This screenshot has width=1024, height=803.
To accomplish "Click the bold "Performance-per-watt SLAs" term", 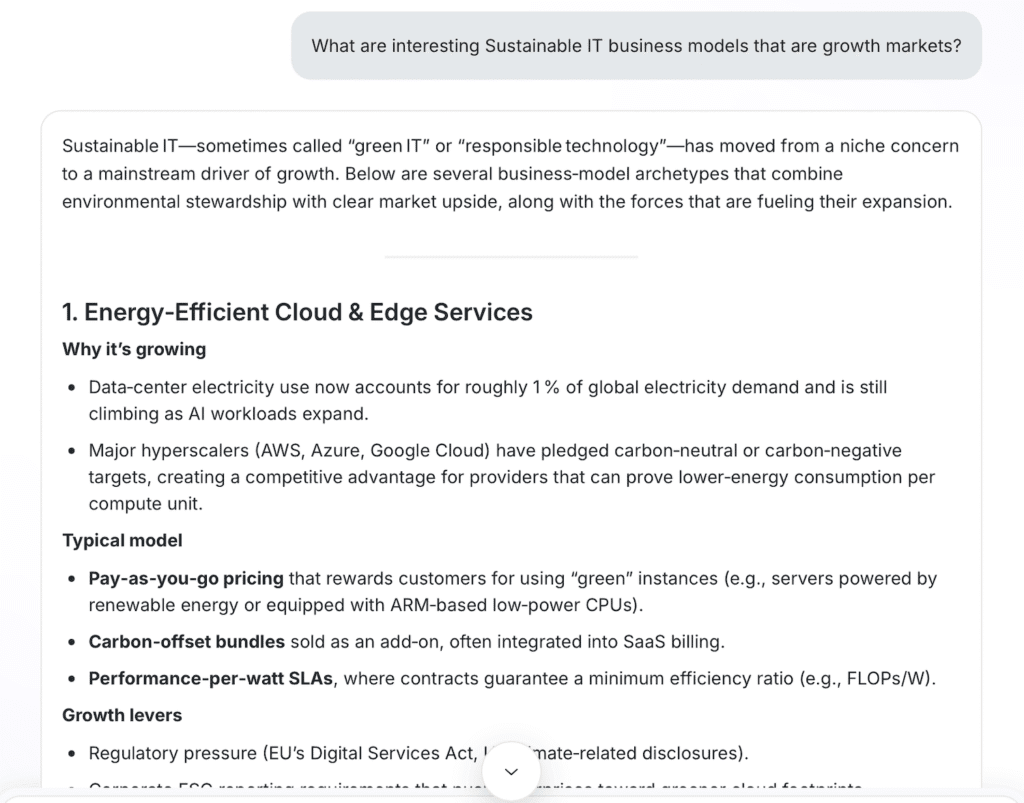I will click(x=210, y=678).
